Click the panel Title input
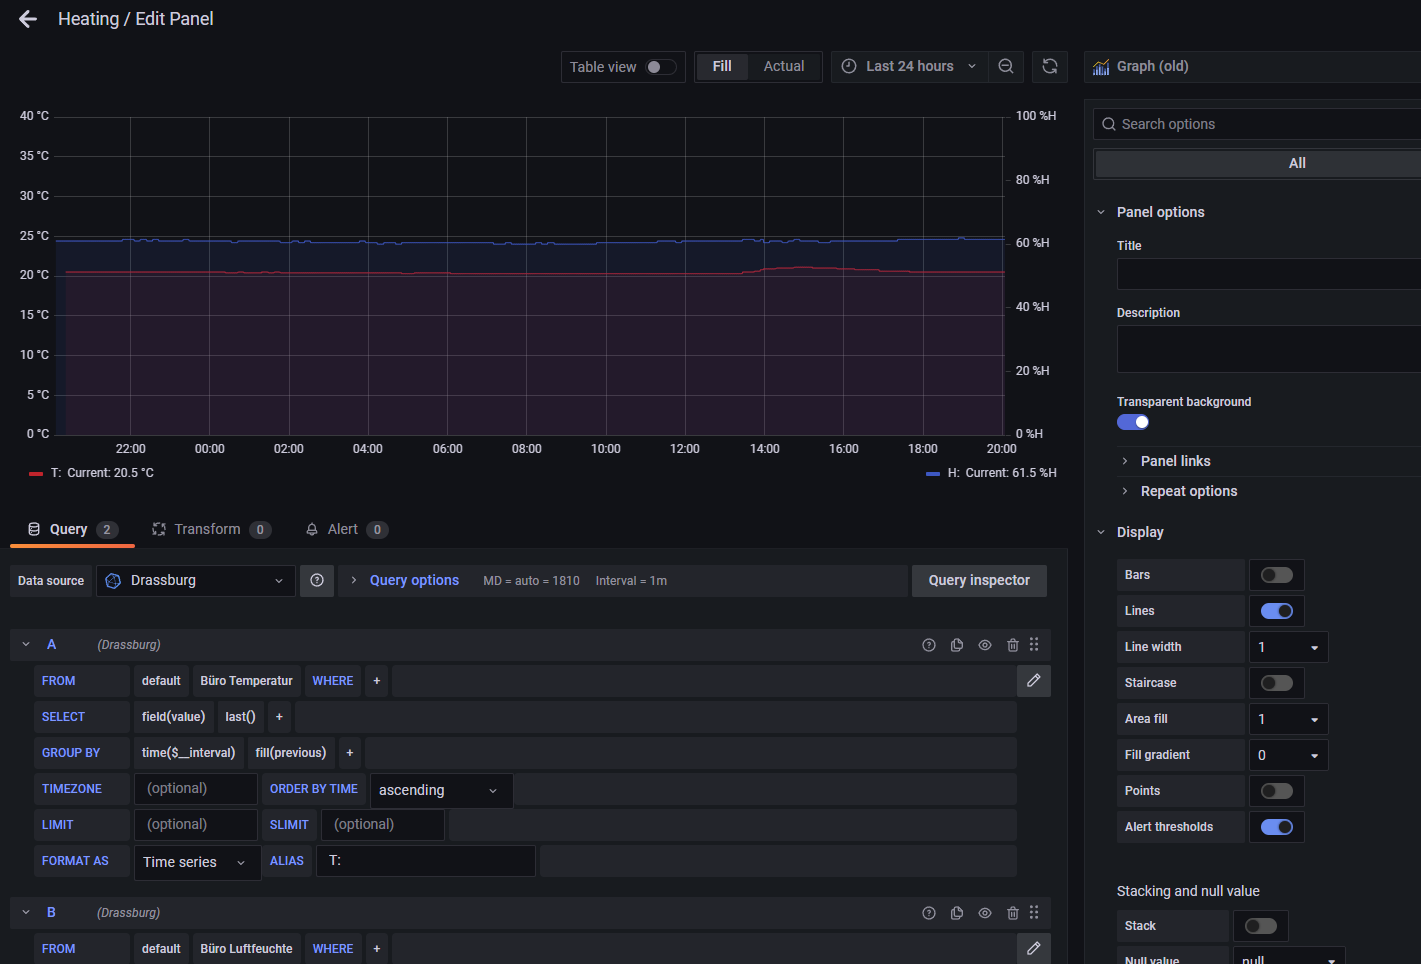The width and height of the screenshot is (1421, 964). (1269, 274)
